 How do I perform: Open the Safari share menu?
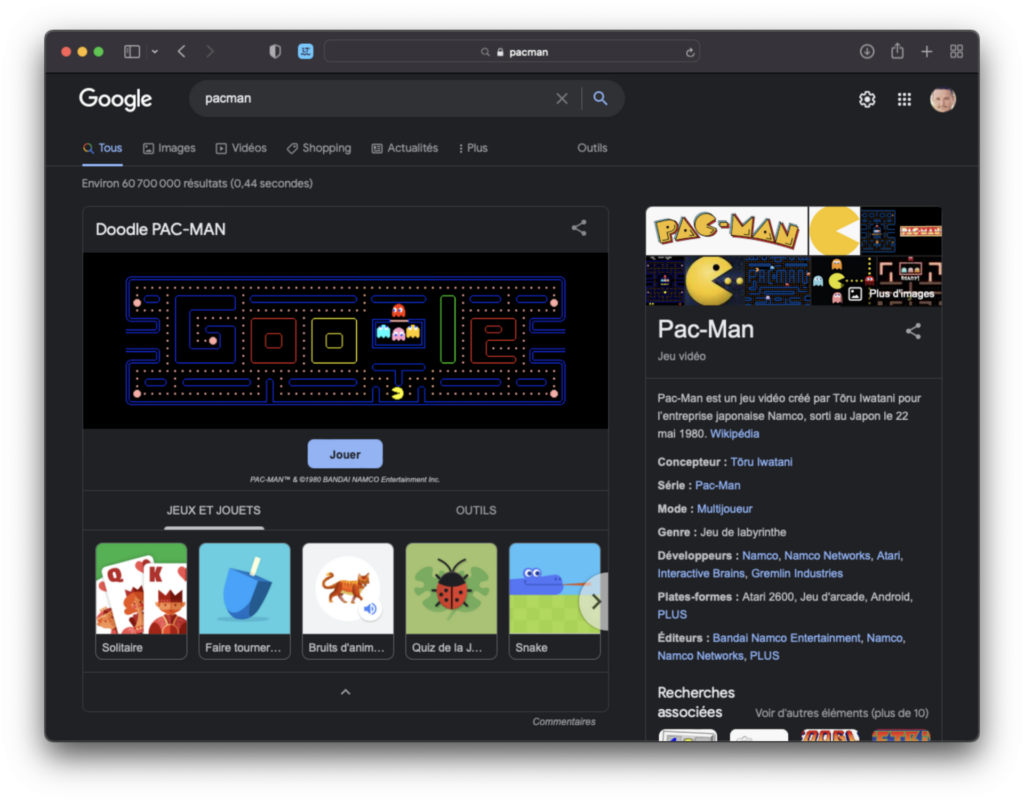click(x=897, y=51)
